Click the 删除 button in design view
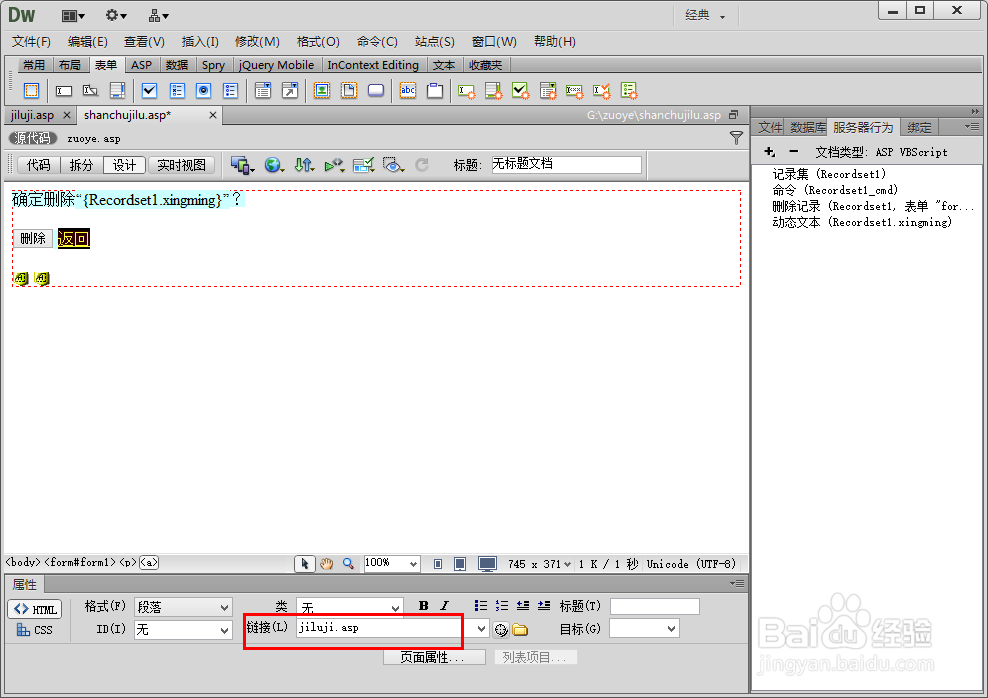988x698 pixels. (33, 238)
